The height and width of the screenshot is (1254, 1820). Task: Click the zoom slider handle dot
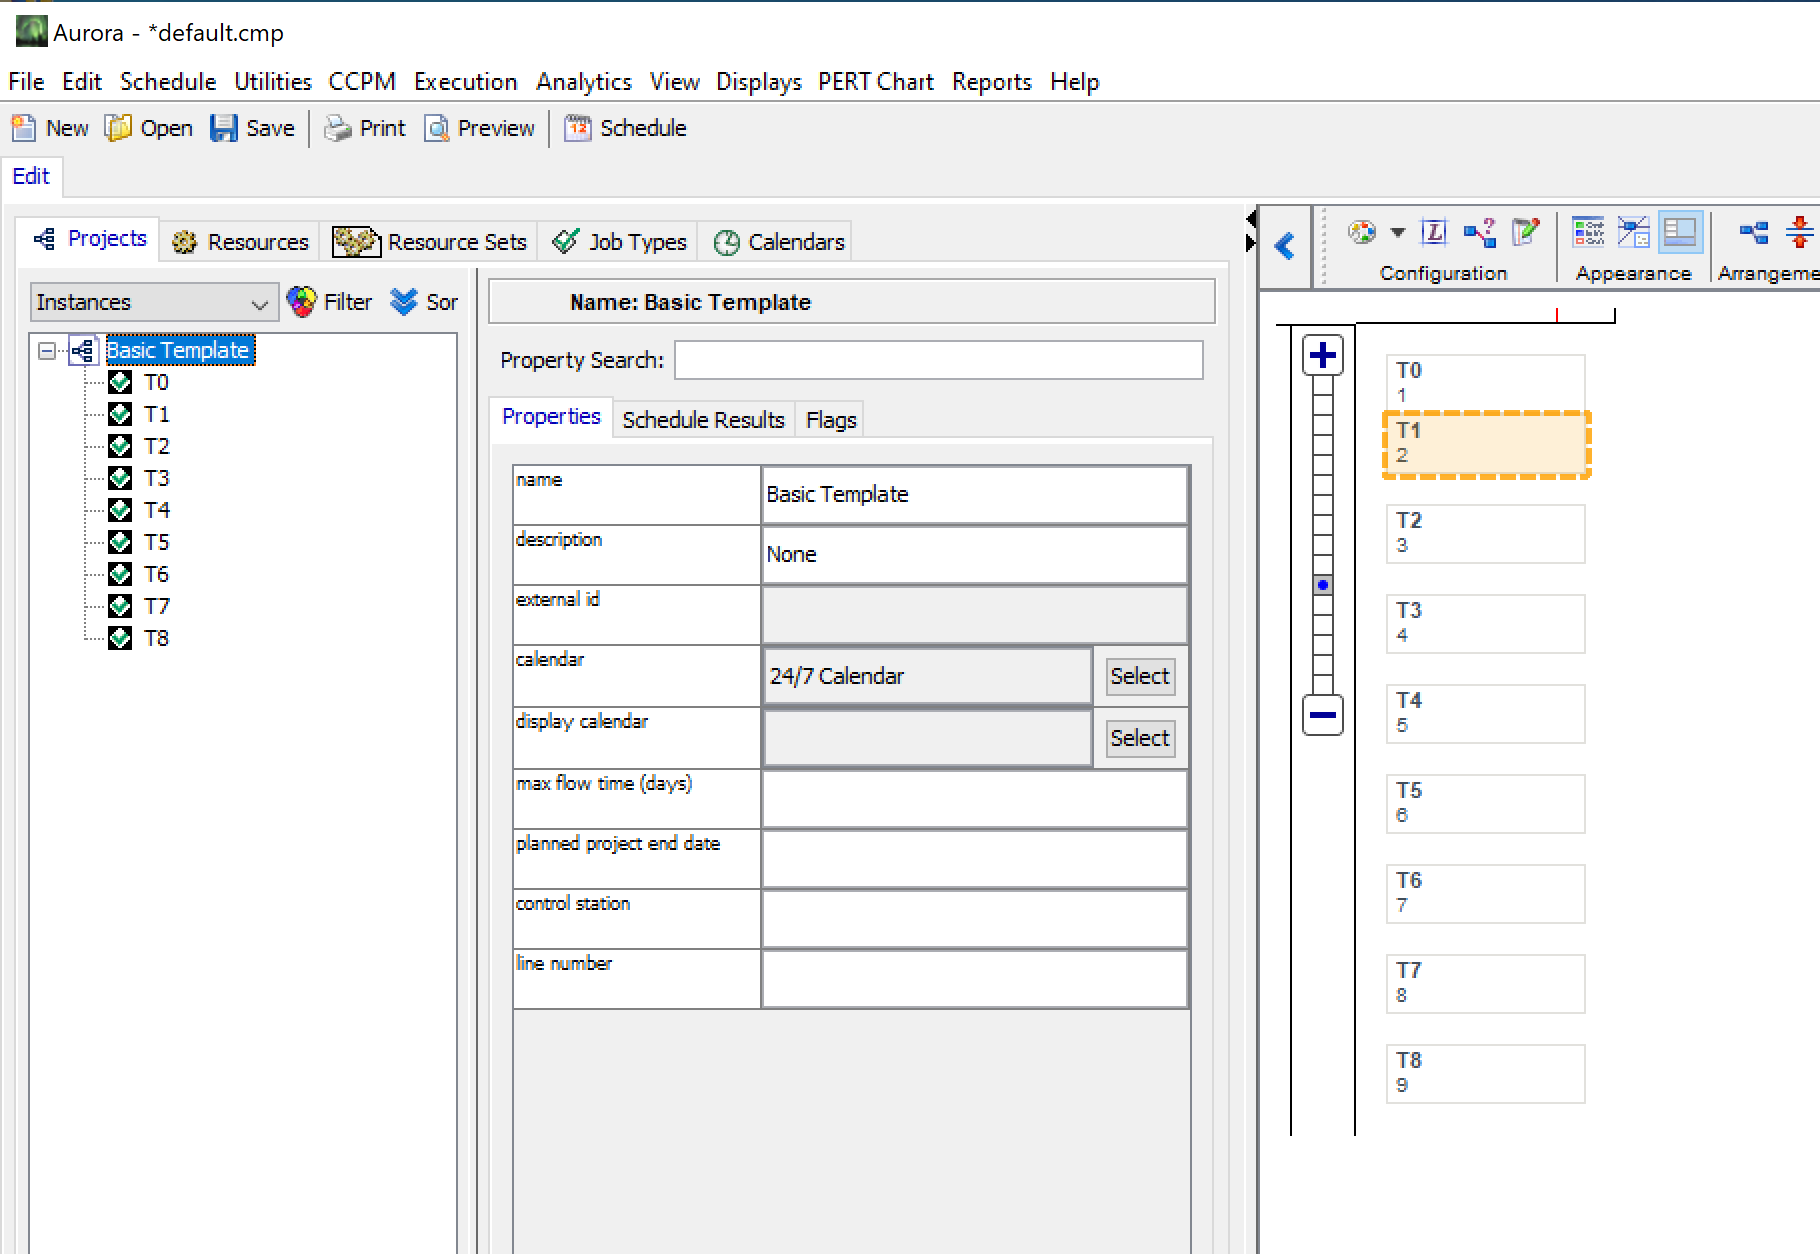[1322, 585]
